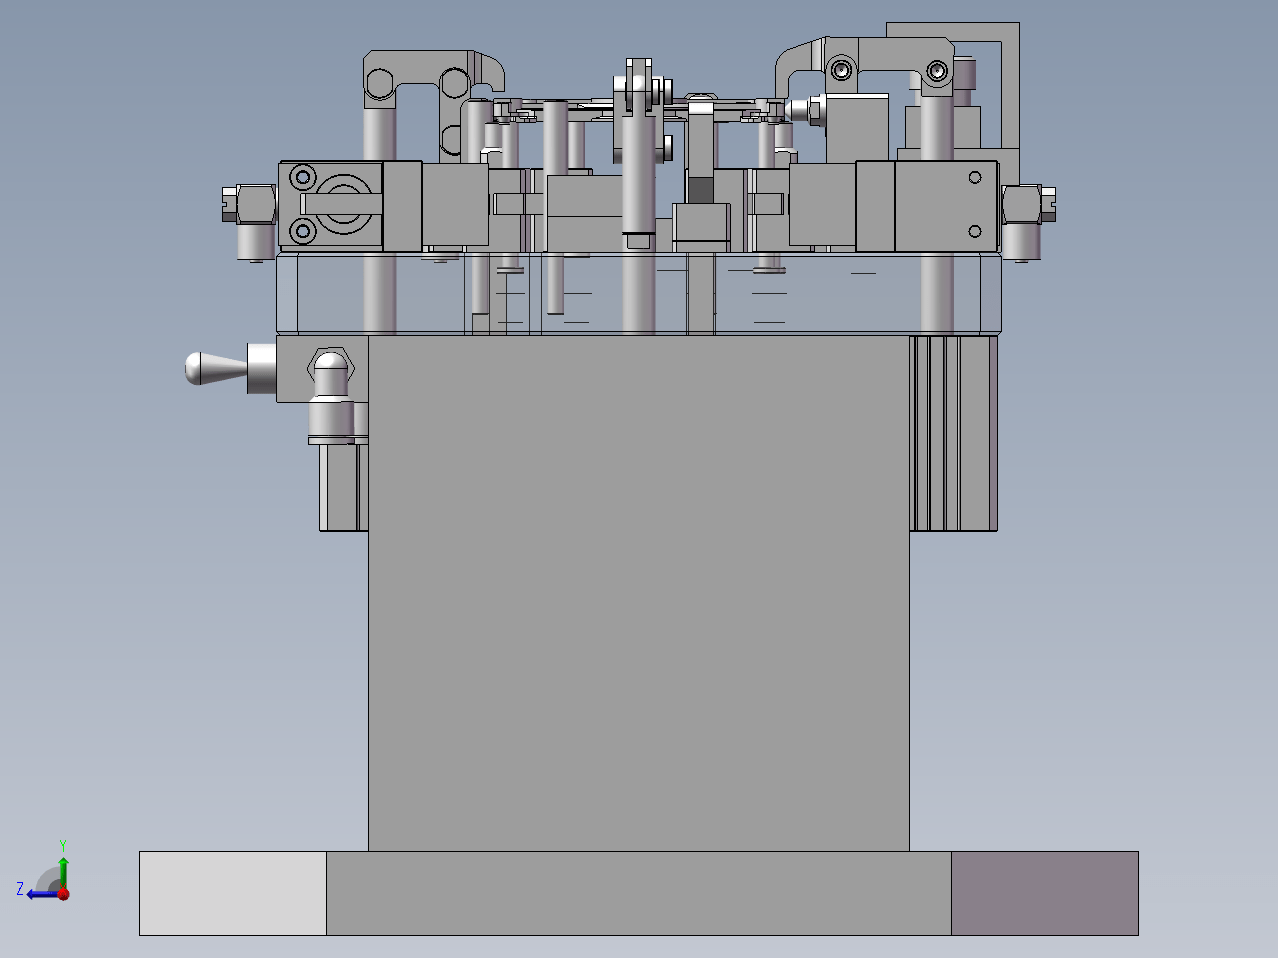This screenshot has width=1278, height=958.
Task: Select the hex nut fitting at far left end
Action: (250, 205)
